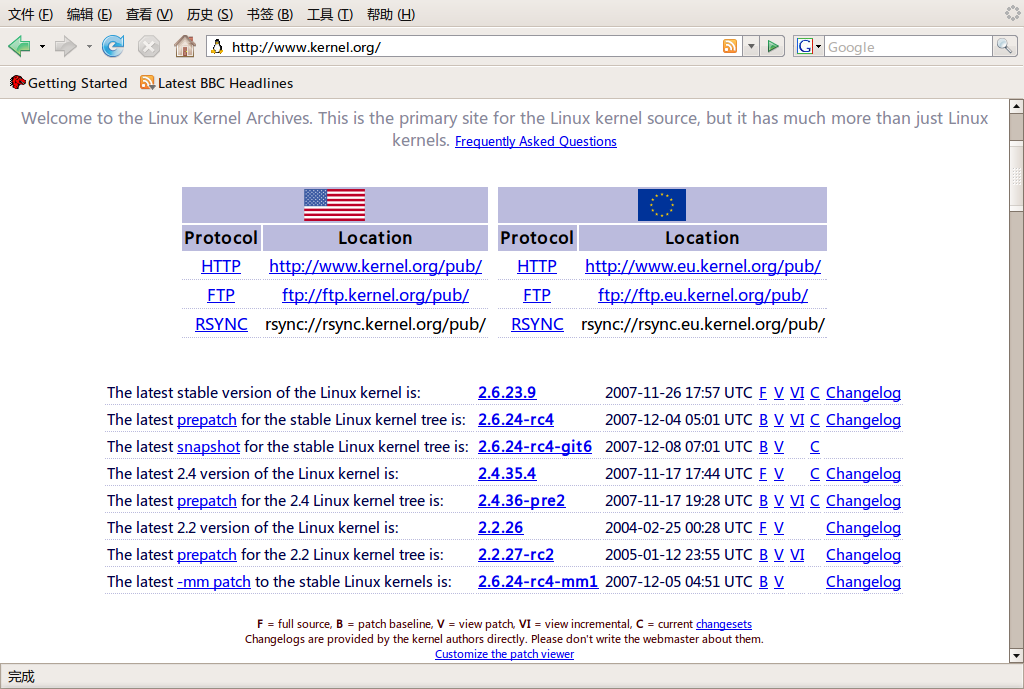Open 2.4.35.4 version link
The image size is (1024, 689).
pos(507,473)
